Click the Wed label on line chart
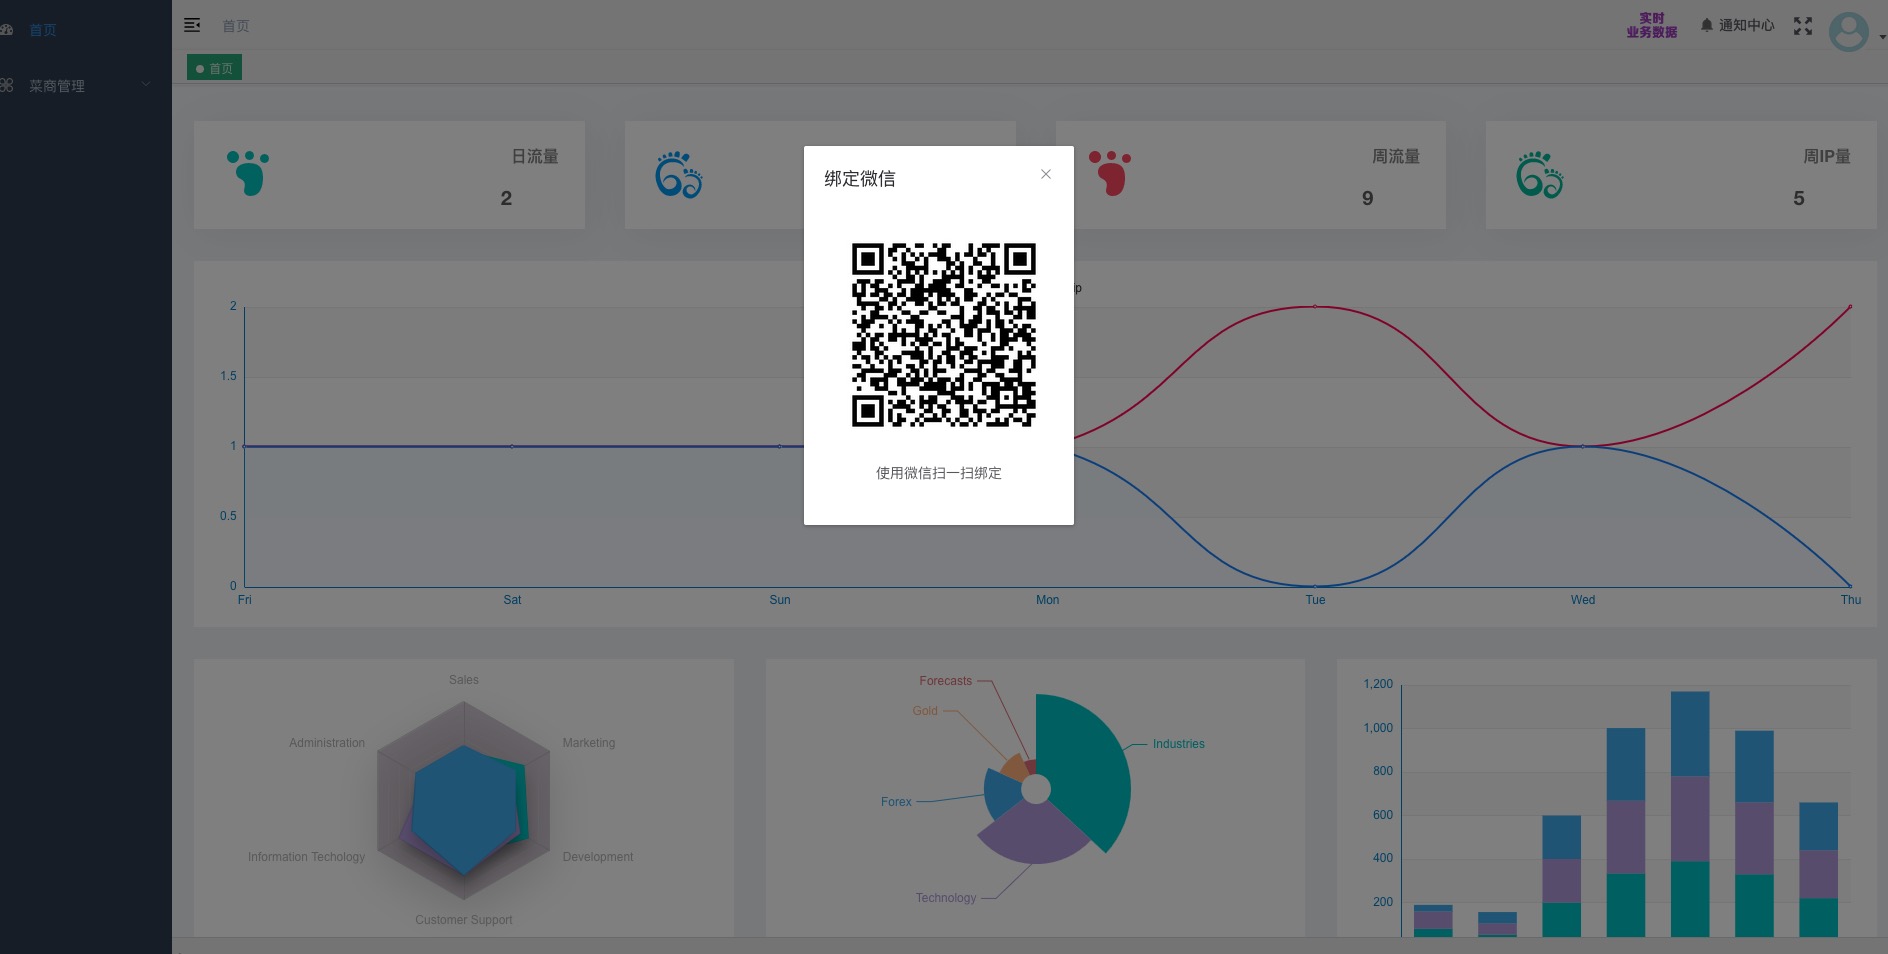 [x=1582, y=600]
